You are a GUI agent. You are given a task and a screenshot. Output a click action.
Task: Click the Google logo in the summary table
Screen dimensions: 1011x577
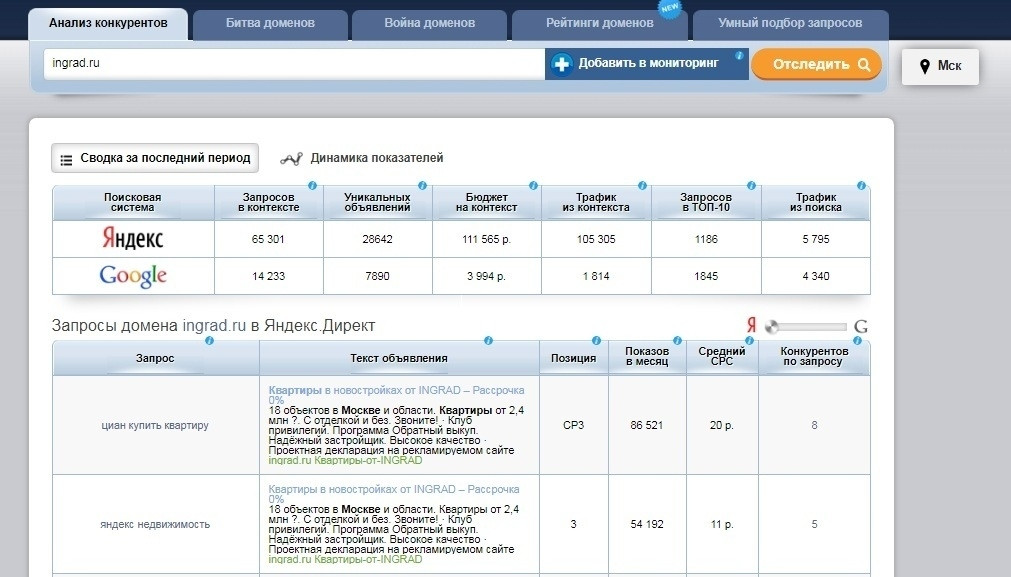coord(132,276)
